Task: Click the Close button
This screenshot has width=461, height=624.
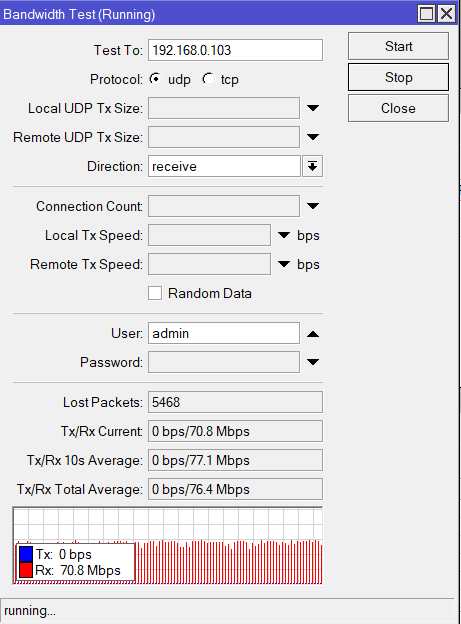Action: (398, 108)
